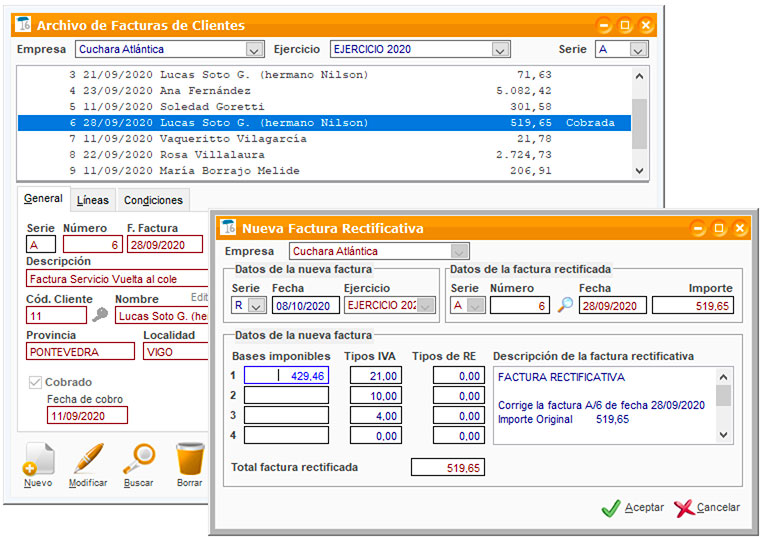Open the Empresa dropdown in Archivo de Facturas window
Screen dimensions: 762x538
click(x=254, y=50)
